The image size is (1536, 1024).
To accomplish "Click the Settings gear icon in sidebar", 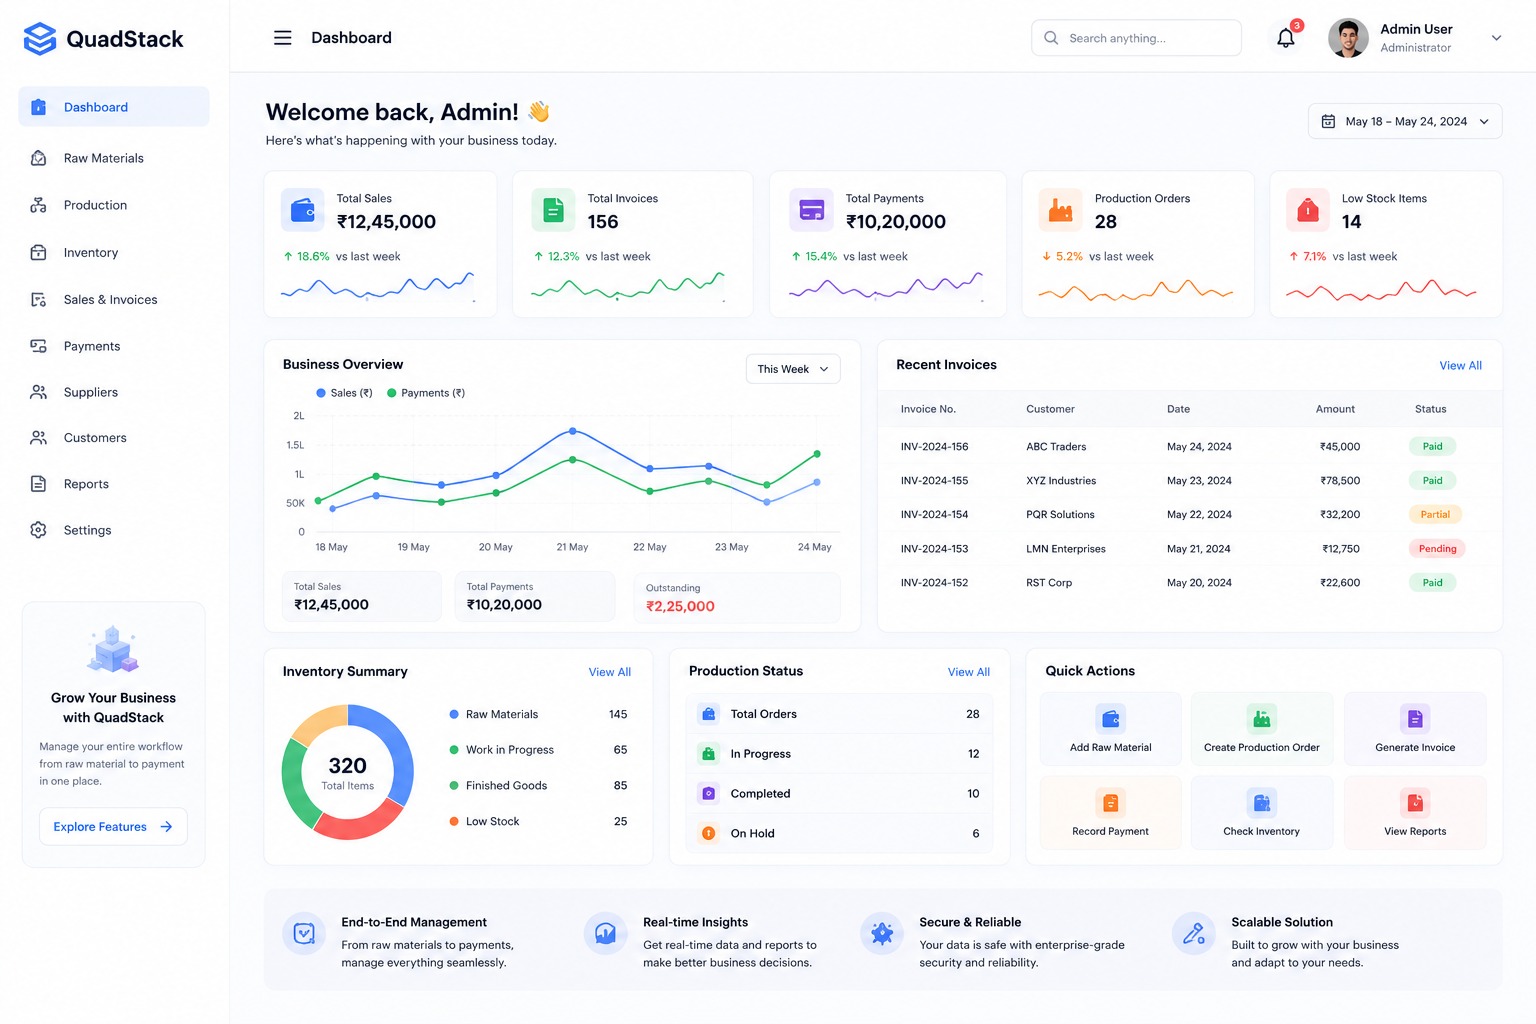I will tap(38, 530).
